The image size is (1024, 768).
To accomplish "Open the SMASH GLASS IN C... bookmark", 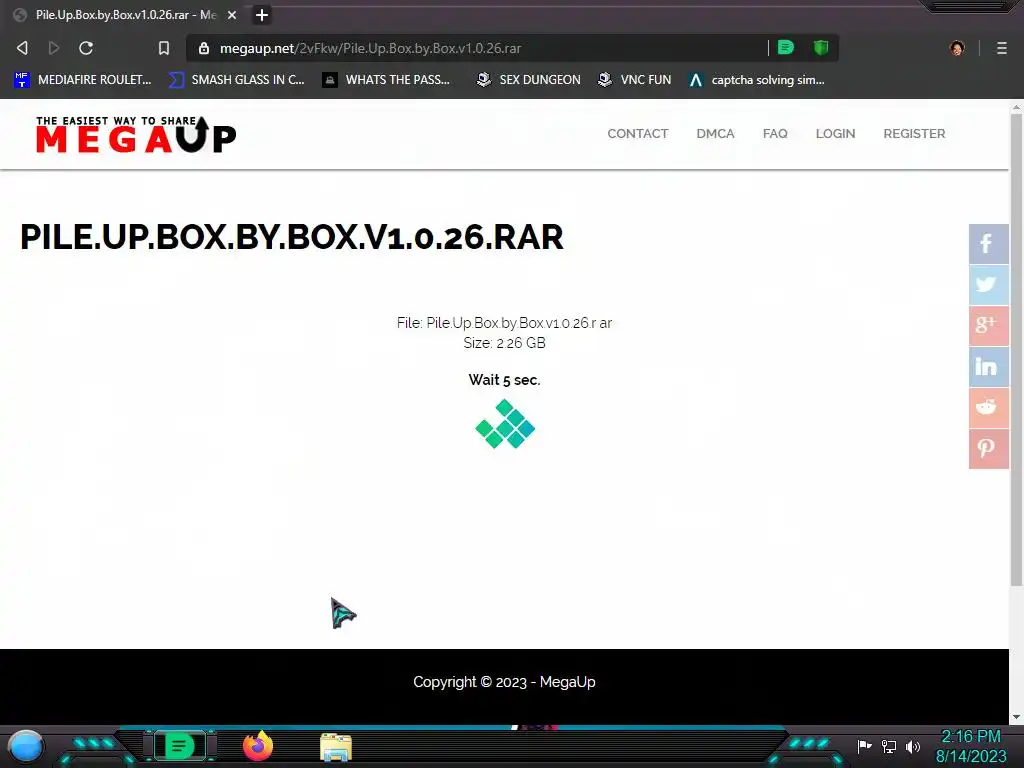I will click(236, 80).
